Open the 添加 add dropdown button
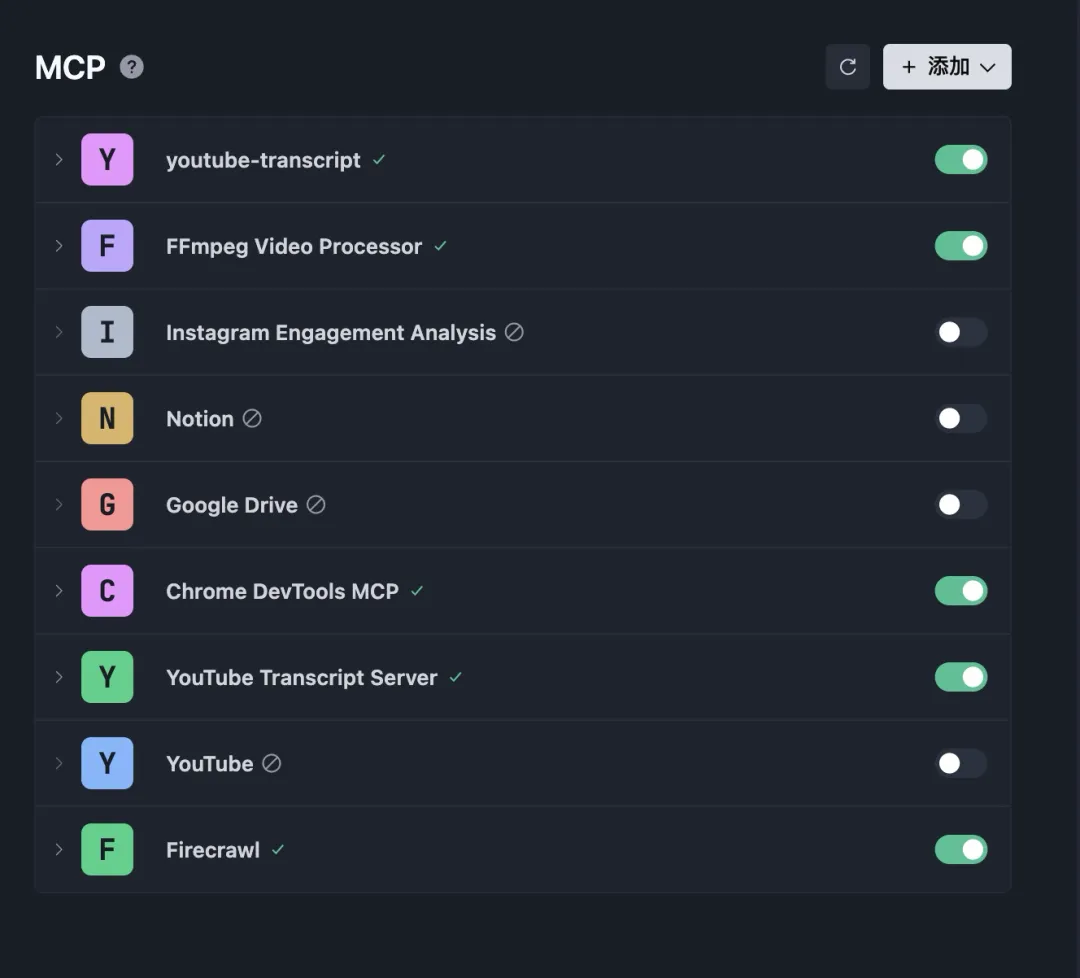The height and width of the screenshot is (978, 1080). [x=947, y=67]
